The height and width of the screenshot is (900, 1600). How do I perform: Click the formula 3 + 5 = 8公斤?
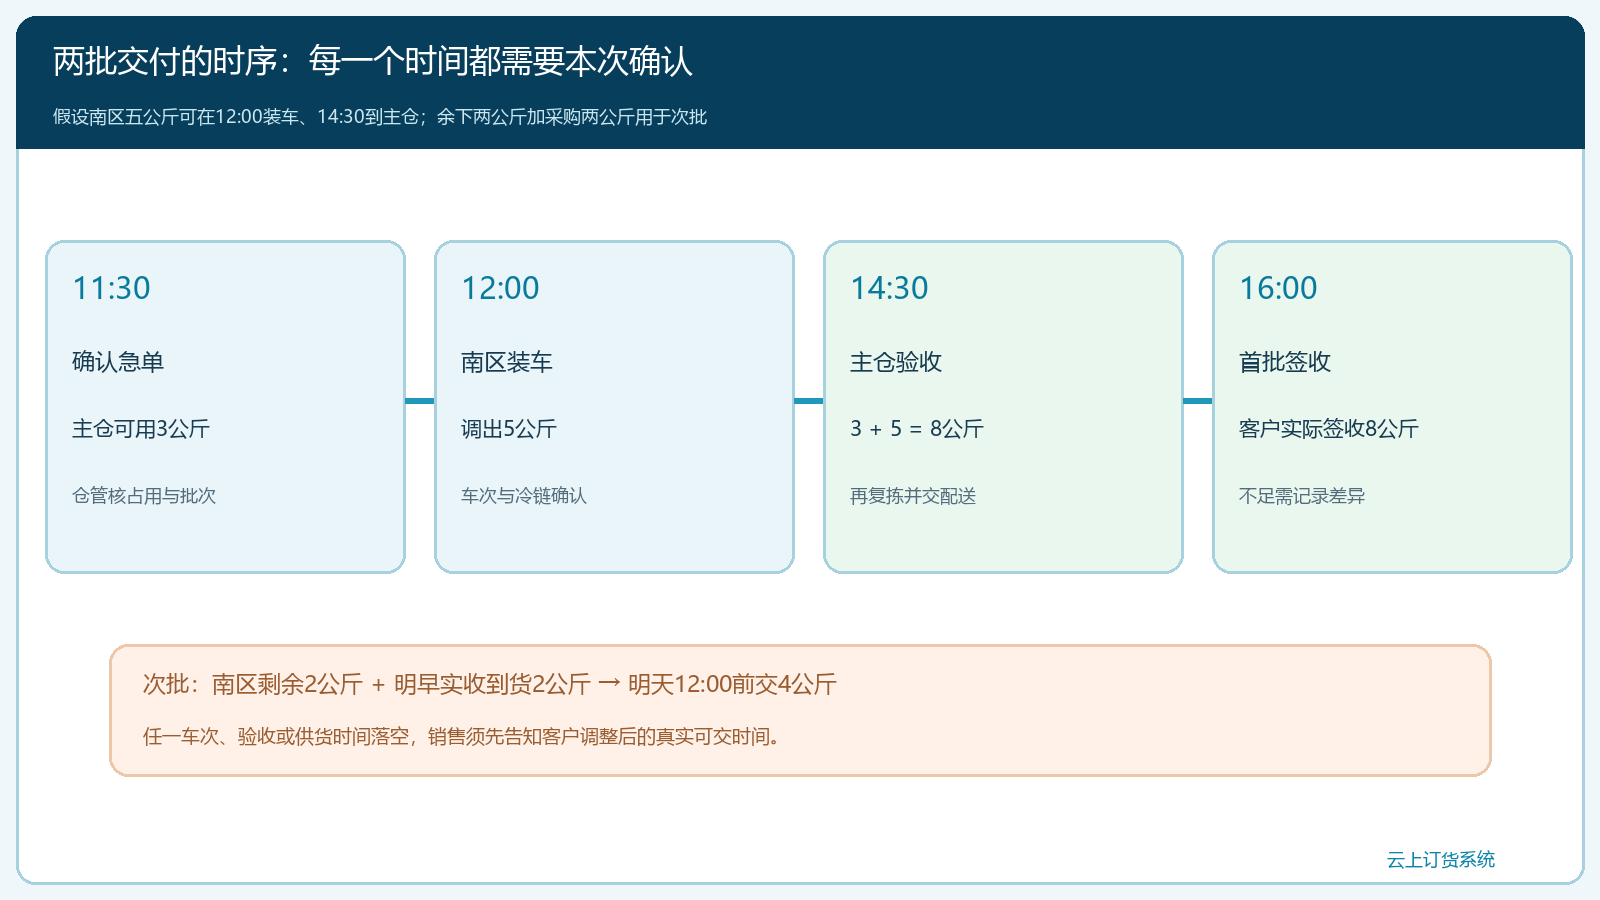[x=917, y=429]
